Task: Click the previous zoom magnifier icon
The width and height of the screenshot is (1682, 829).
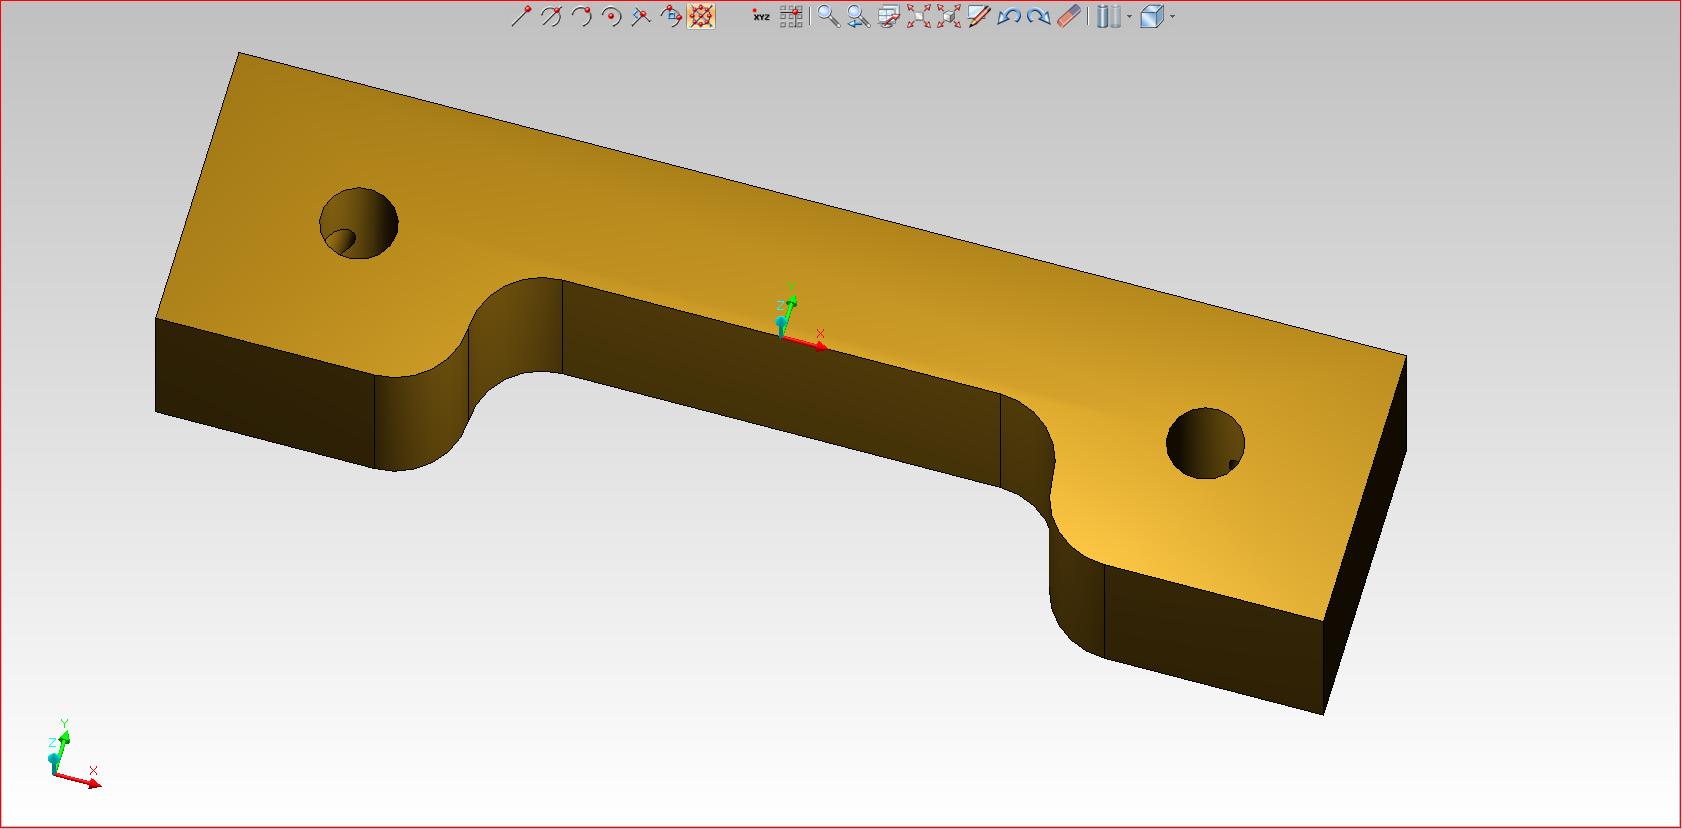Action: (x=858, y=16)
